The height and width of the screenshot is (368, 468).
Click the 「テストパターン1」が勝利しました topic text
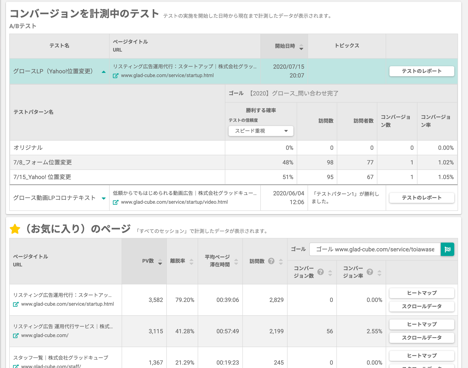[x=346, y=198]
